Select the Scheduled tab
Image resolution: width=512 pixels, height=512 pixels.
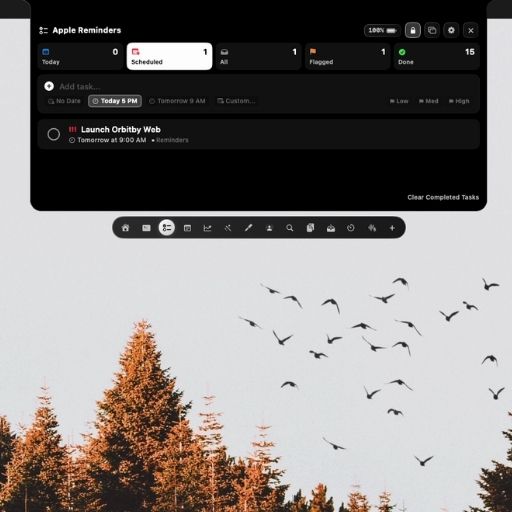pos(169,56)
